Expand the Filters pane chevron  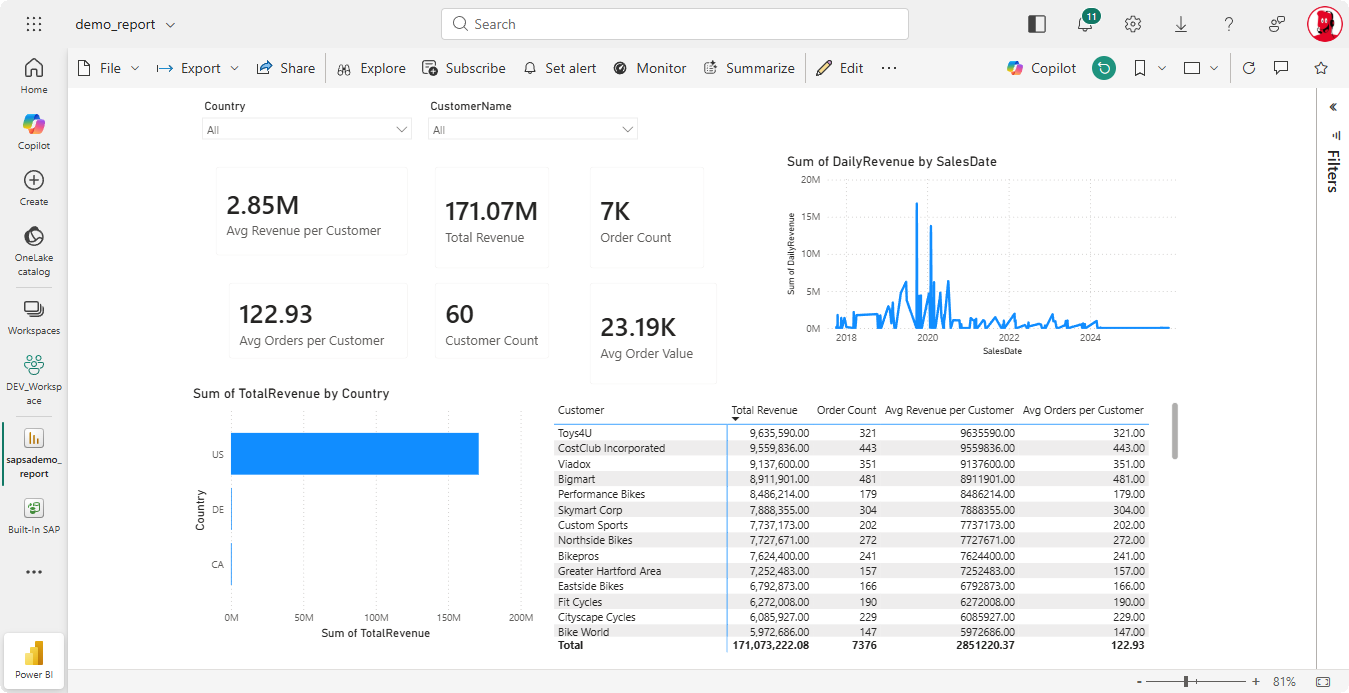click(x=1333, y=107)
